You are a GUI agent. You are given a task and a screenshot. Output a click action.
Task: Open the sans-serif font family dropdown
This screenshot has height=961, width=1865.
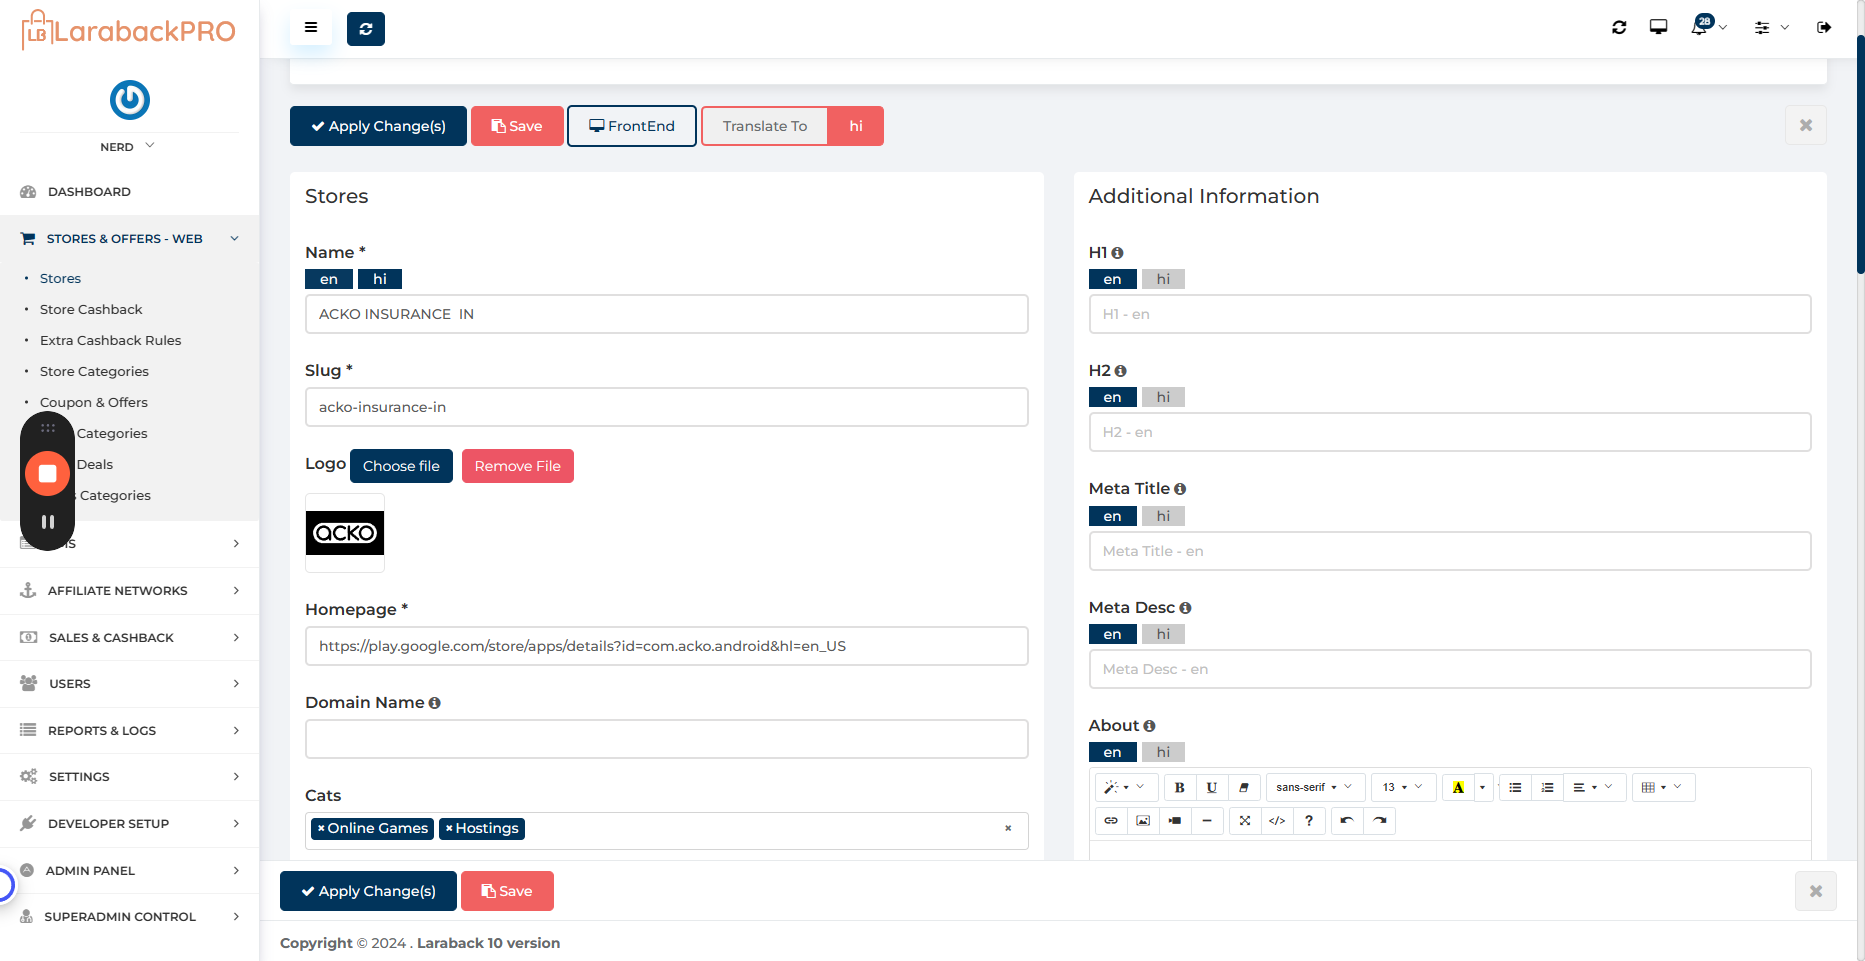(x=1314, y=788)
